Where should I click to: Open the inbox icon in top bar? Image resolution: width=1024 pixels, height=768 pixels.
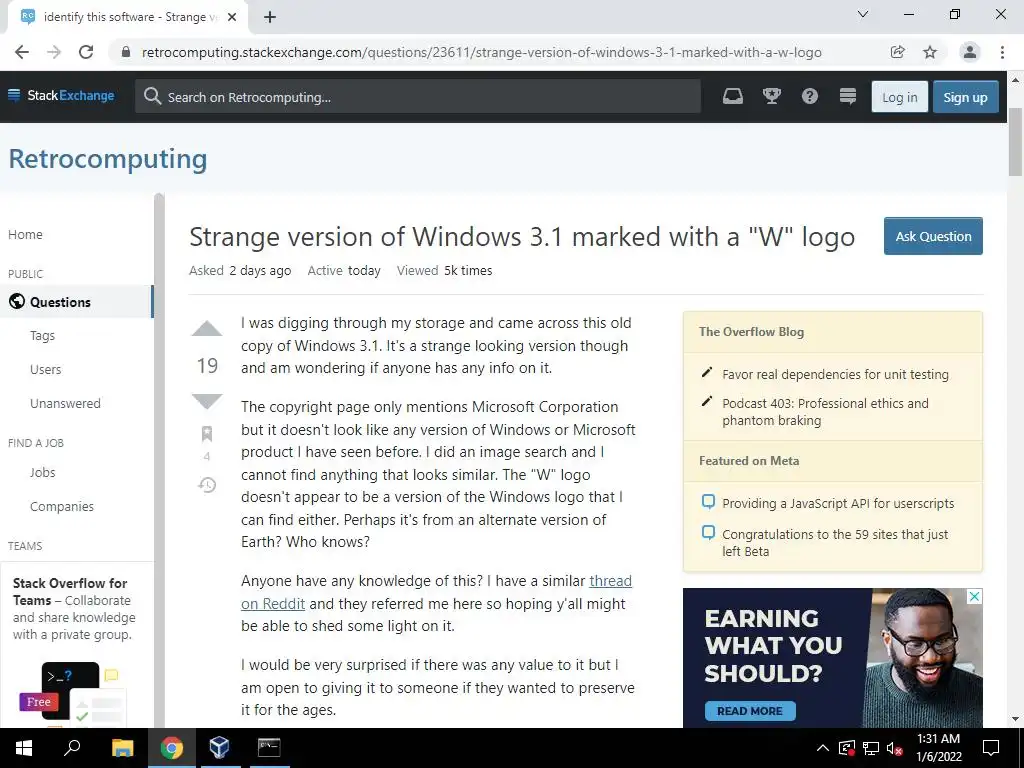[733, 97]
